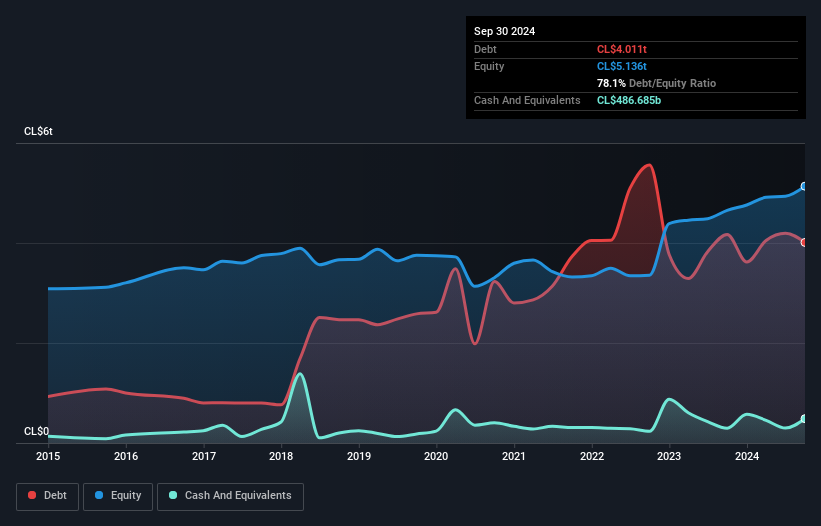The image size is (821, 526).
Task: Select the Debt endpoint marker on chart
Action: (804, 242)
